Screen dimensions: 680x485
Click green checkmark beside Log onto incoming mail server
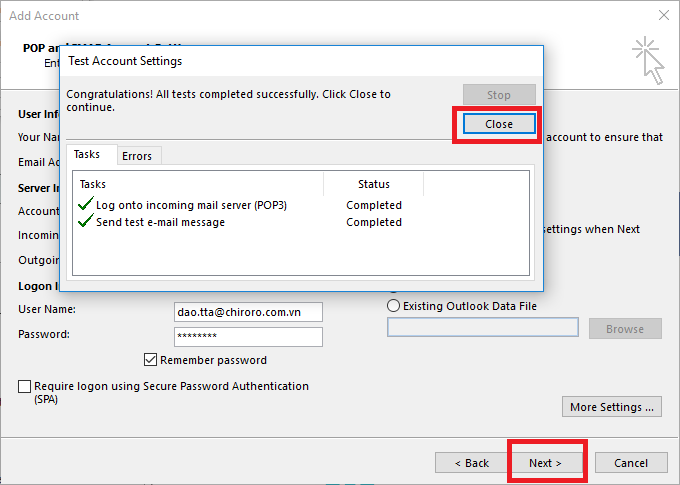point(85,205)
